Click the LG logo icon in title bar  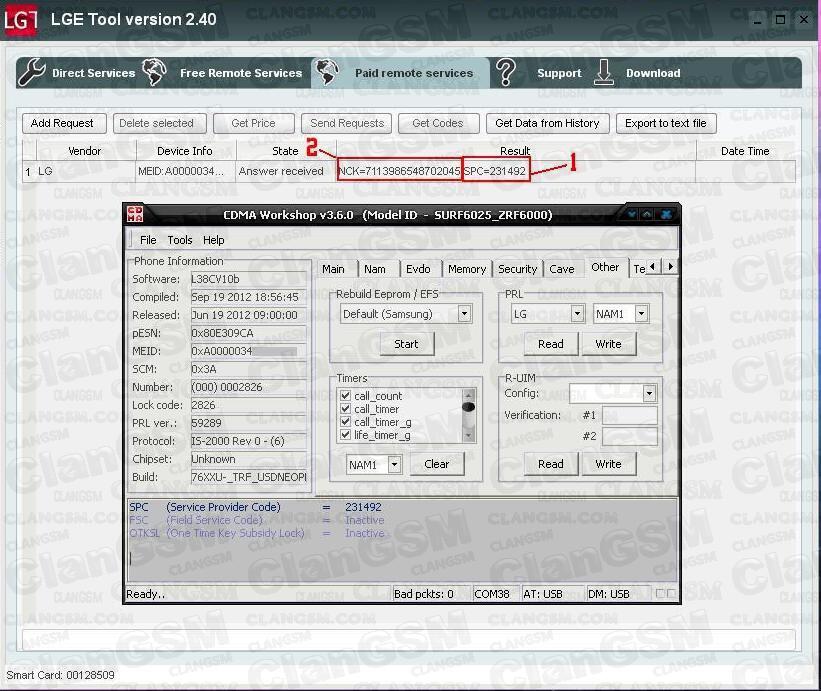20,20
